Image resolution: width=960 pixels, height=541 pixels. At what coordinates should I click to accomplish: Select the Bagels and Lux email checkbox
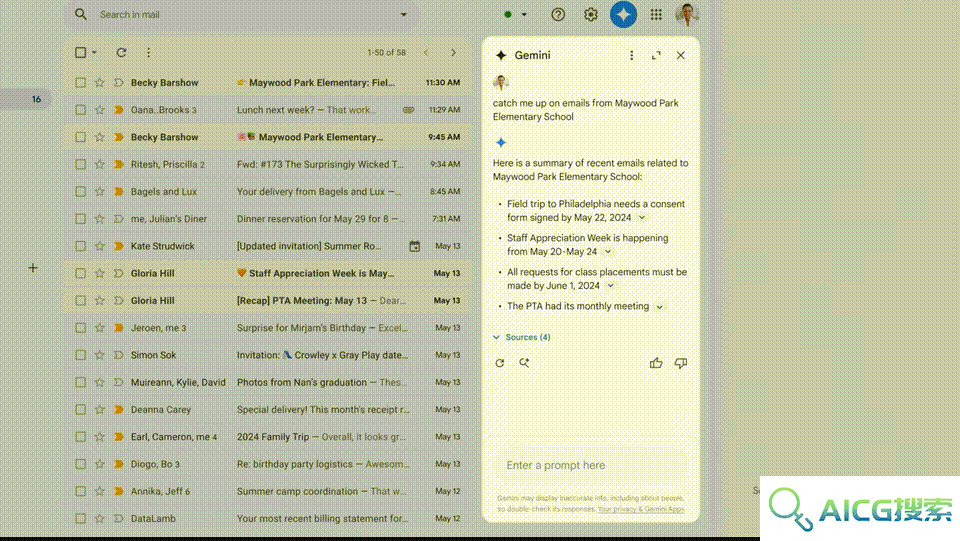[80, 192]
